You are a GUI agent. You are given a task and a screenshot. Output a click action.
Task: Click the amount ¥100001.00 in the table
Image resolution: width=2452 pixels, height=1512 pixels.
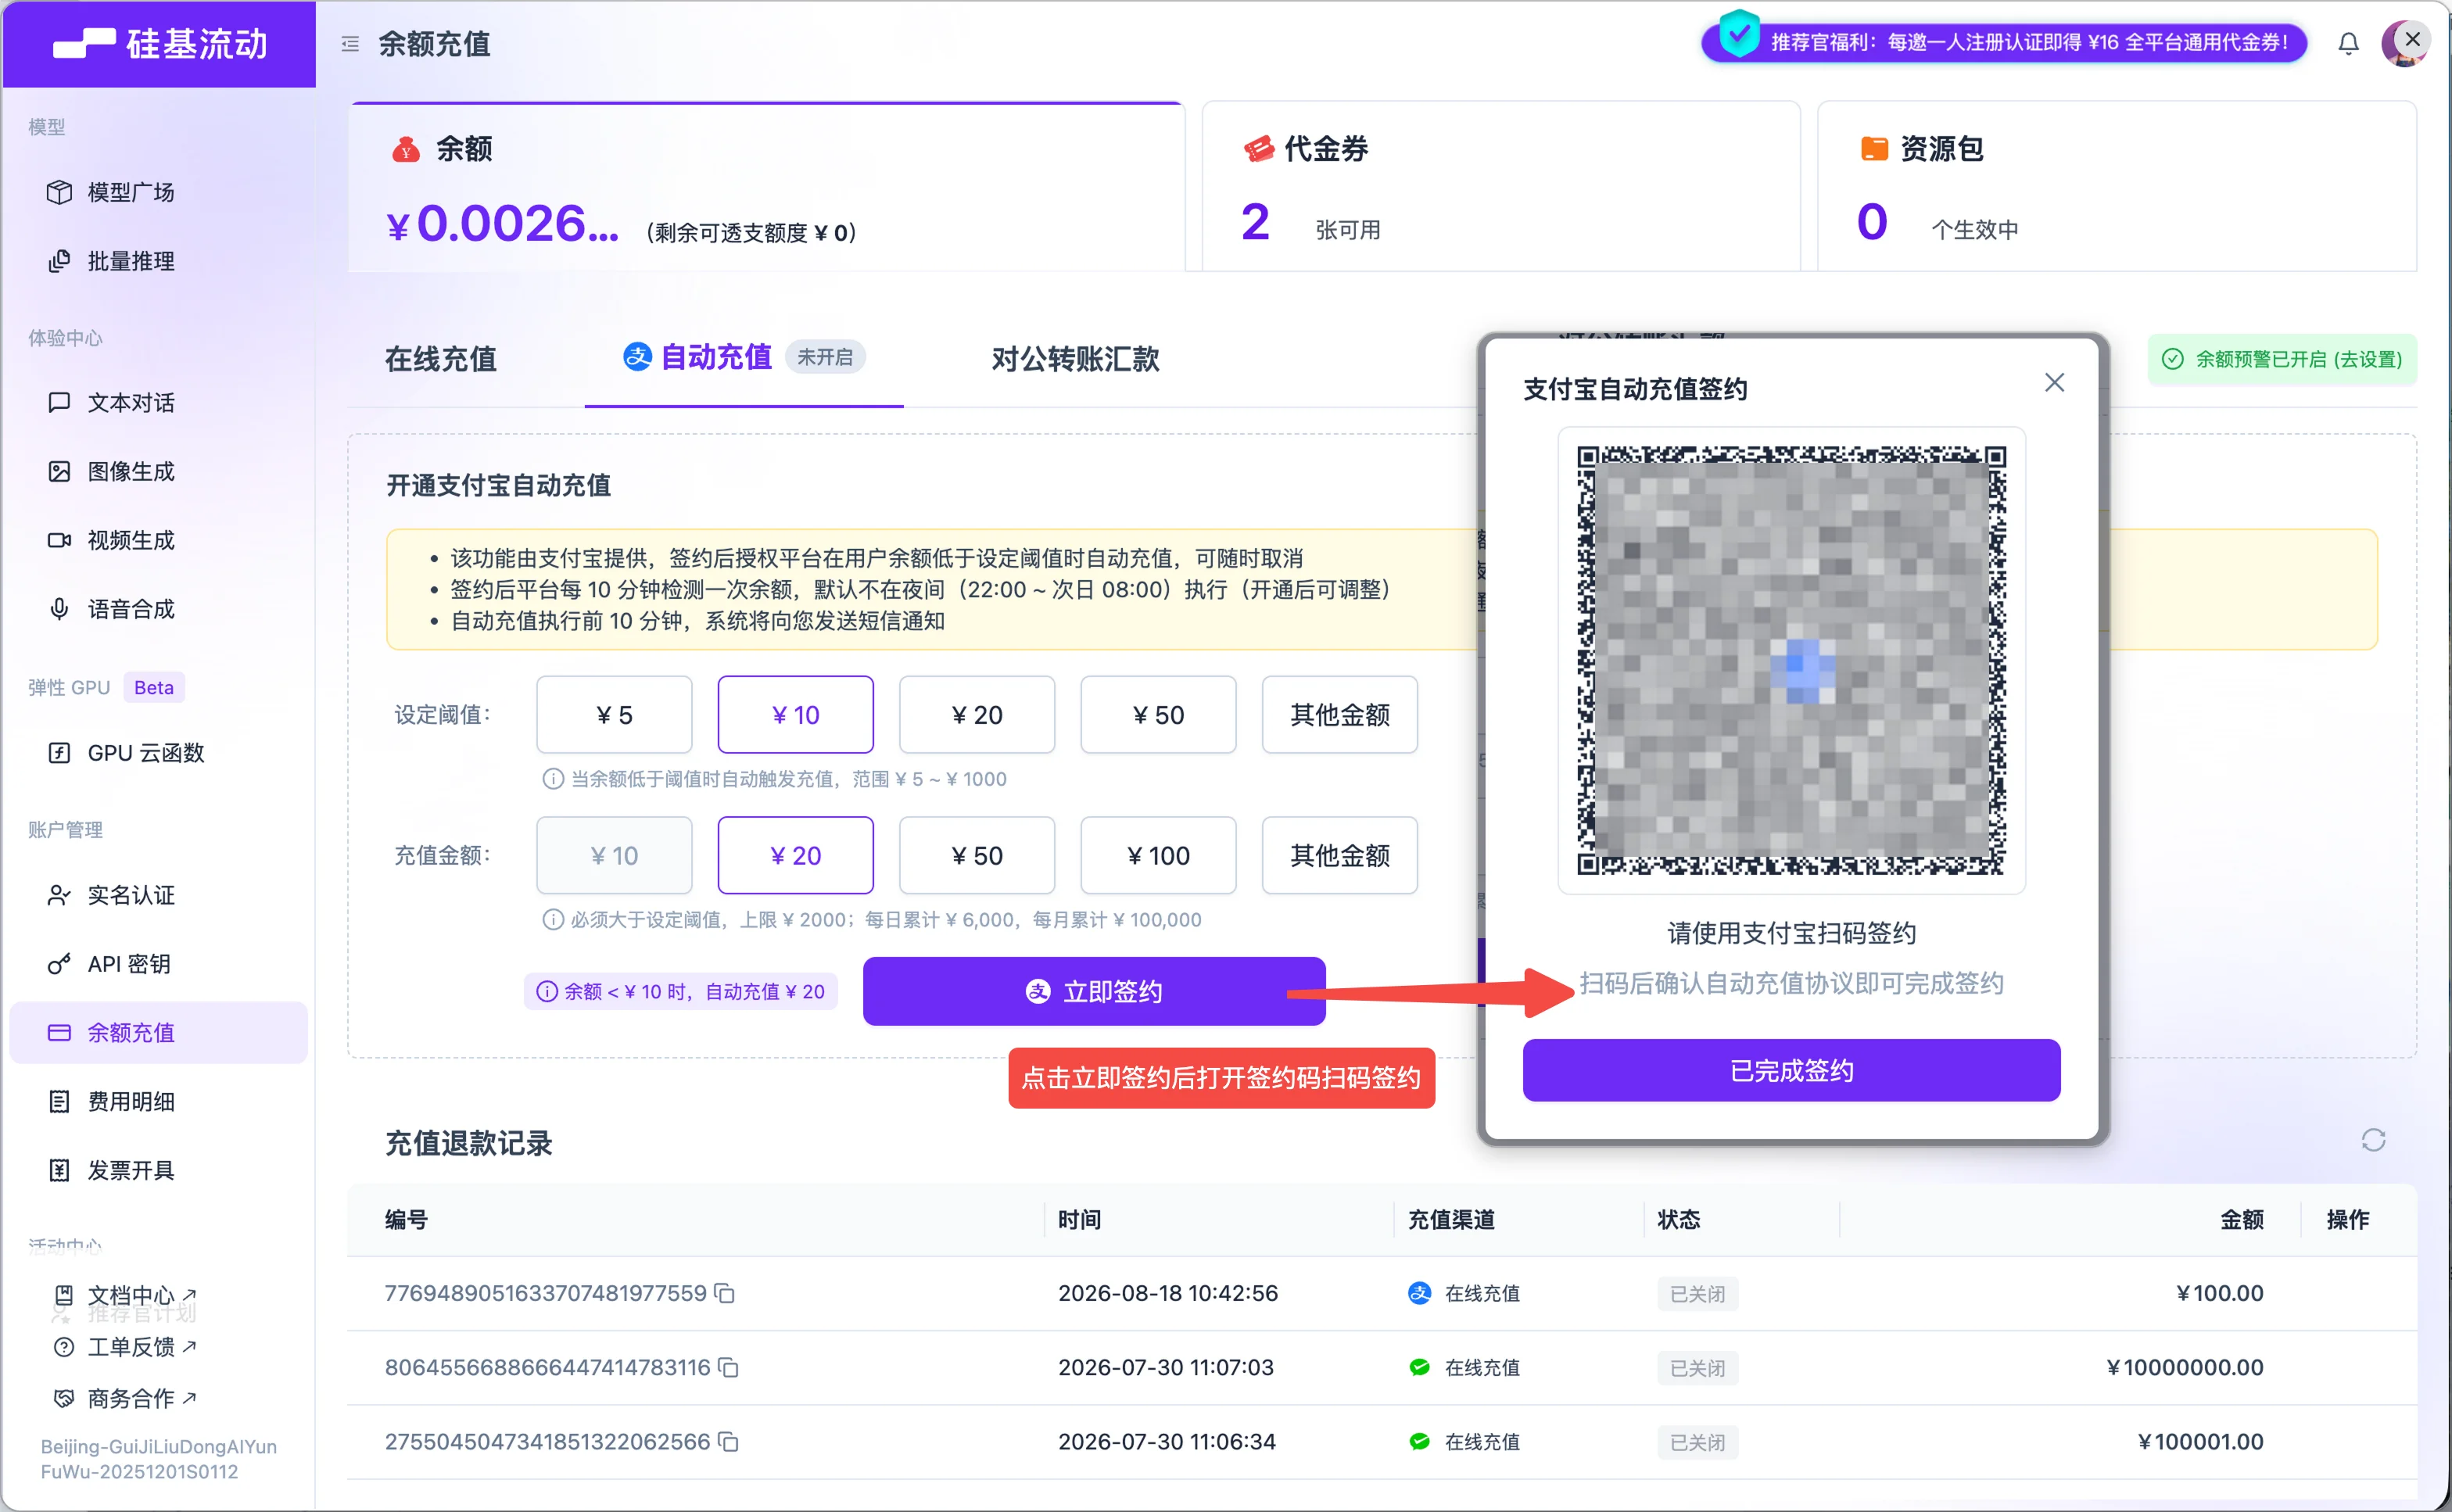[2200, 1441]
